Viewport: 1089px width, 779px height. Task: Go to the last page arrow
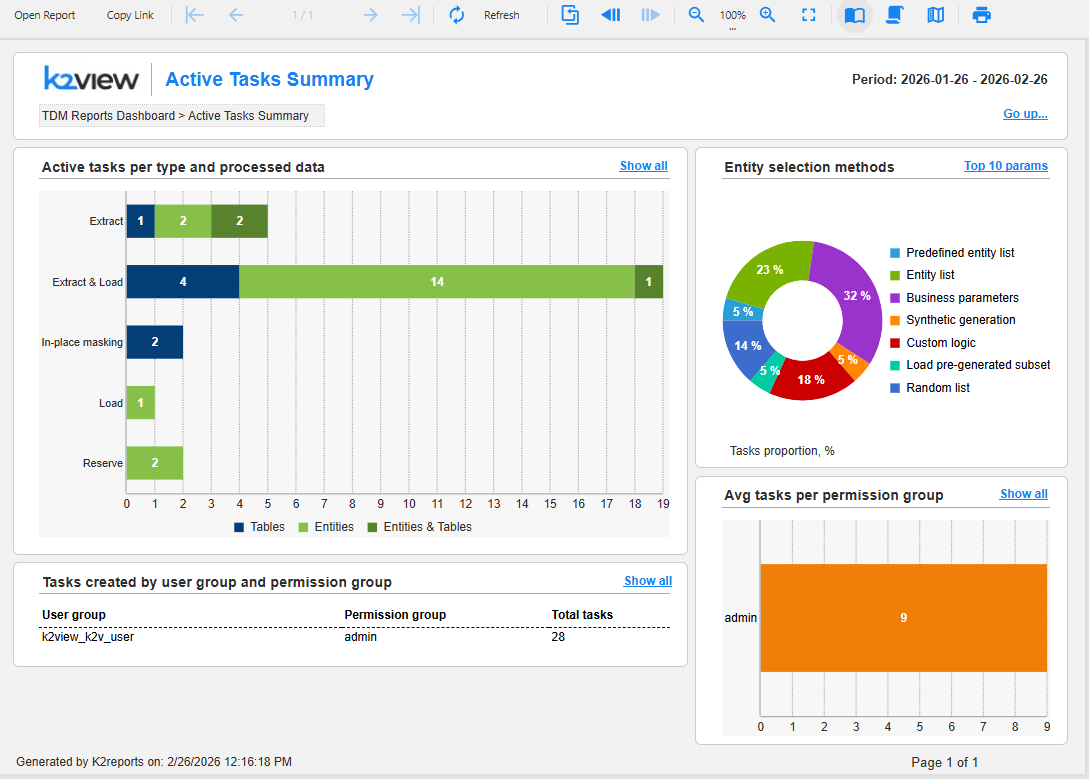pos(410,15)
